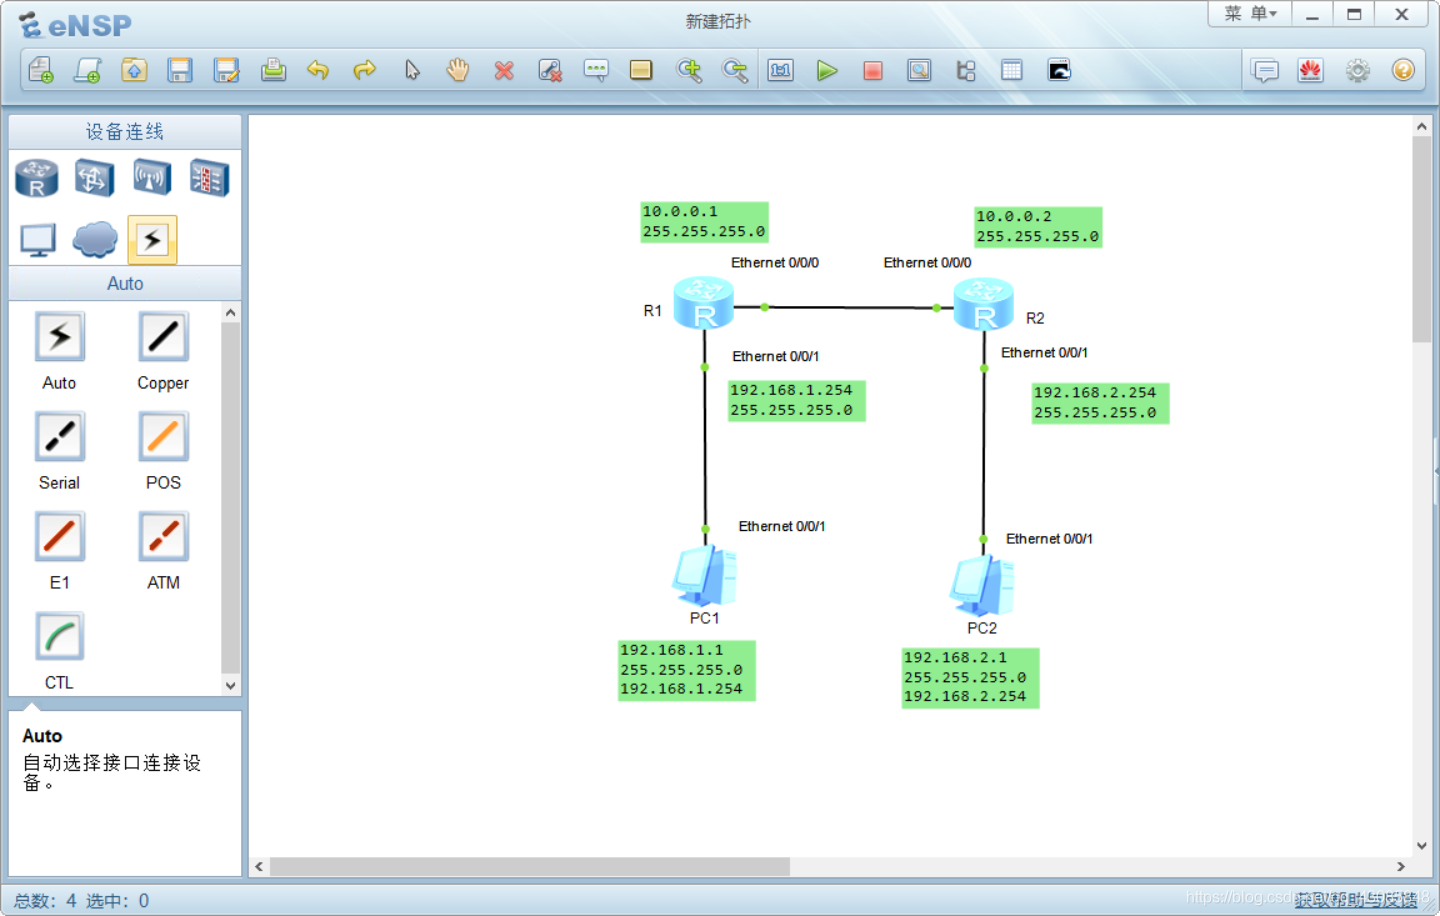Open the CLI terminal window icon

[1059, 70]
